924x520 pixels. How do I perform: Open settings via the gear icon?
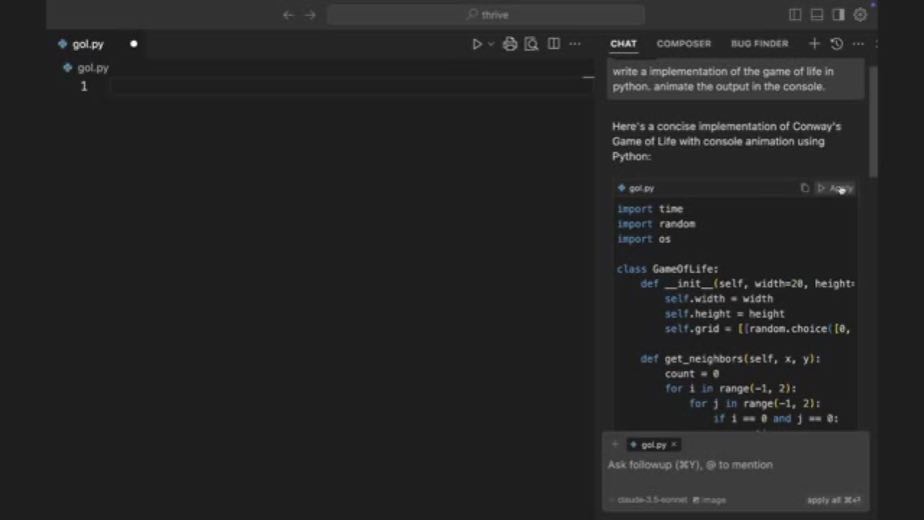click(x=860, y=15)
